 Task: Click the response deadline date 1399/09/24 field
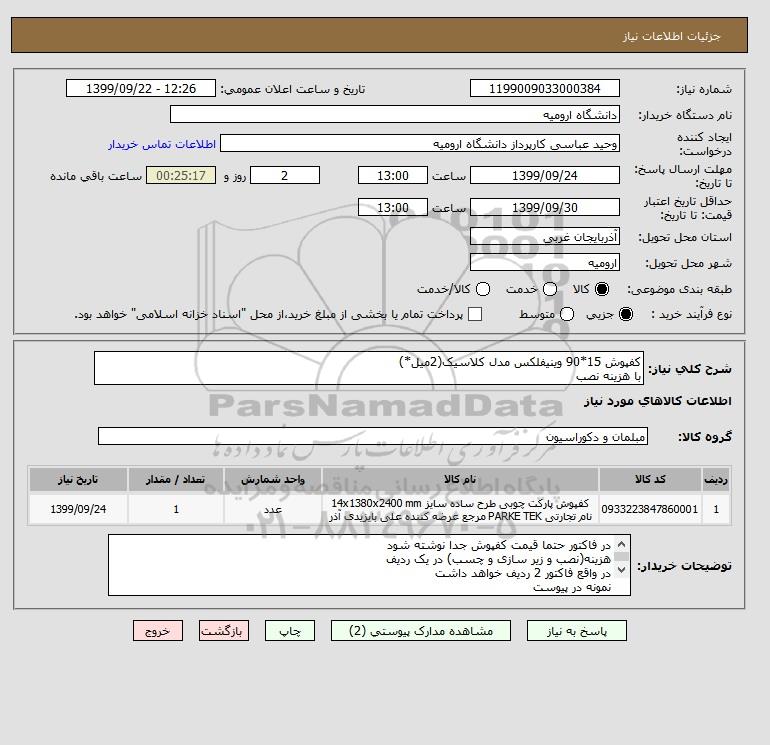click(x=545, y=175)
